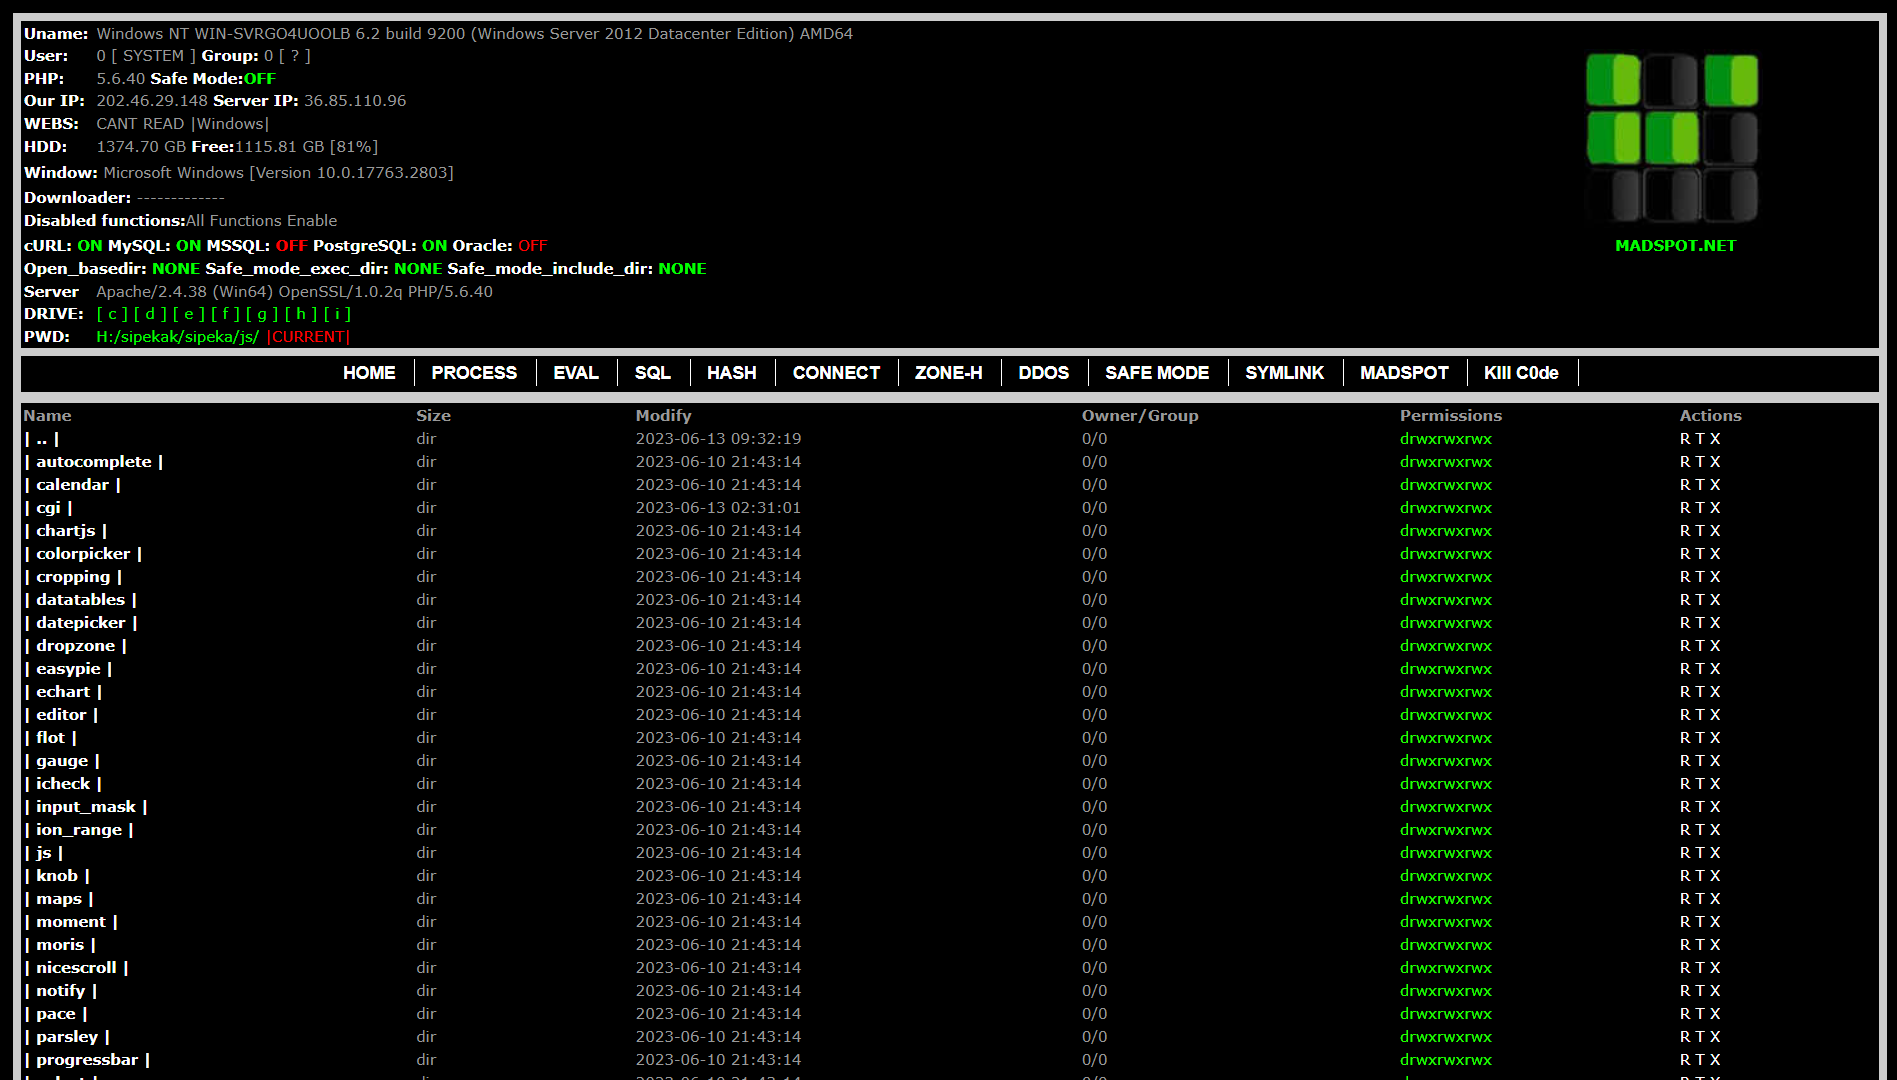Screen dimensions: 1897x1080
Task: Open the datatables directory
Action: 81,600
